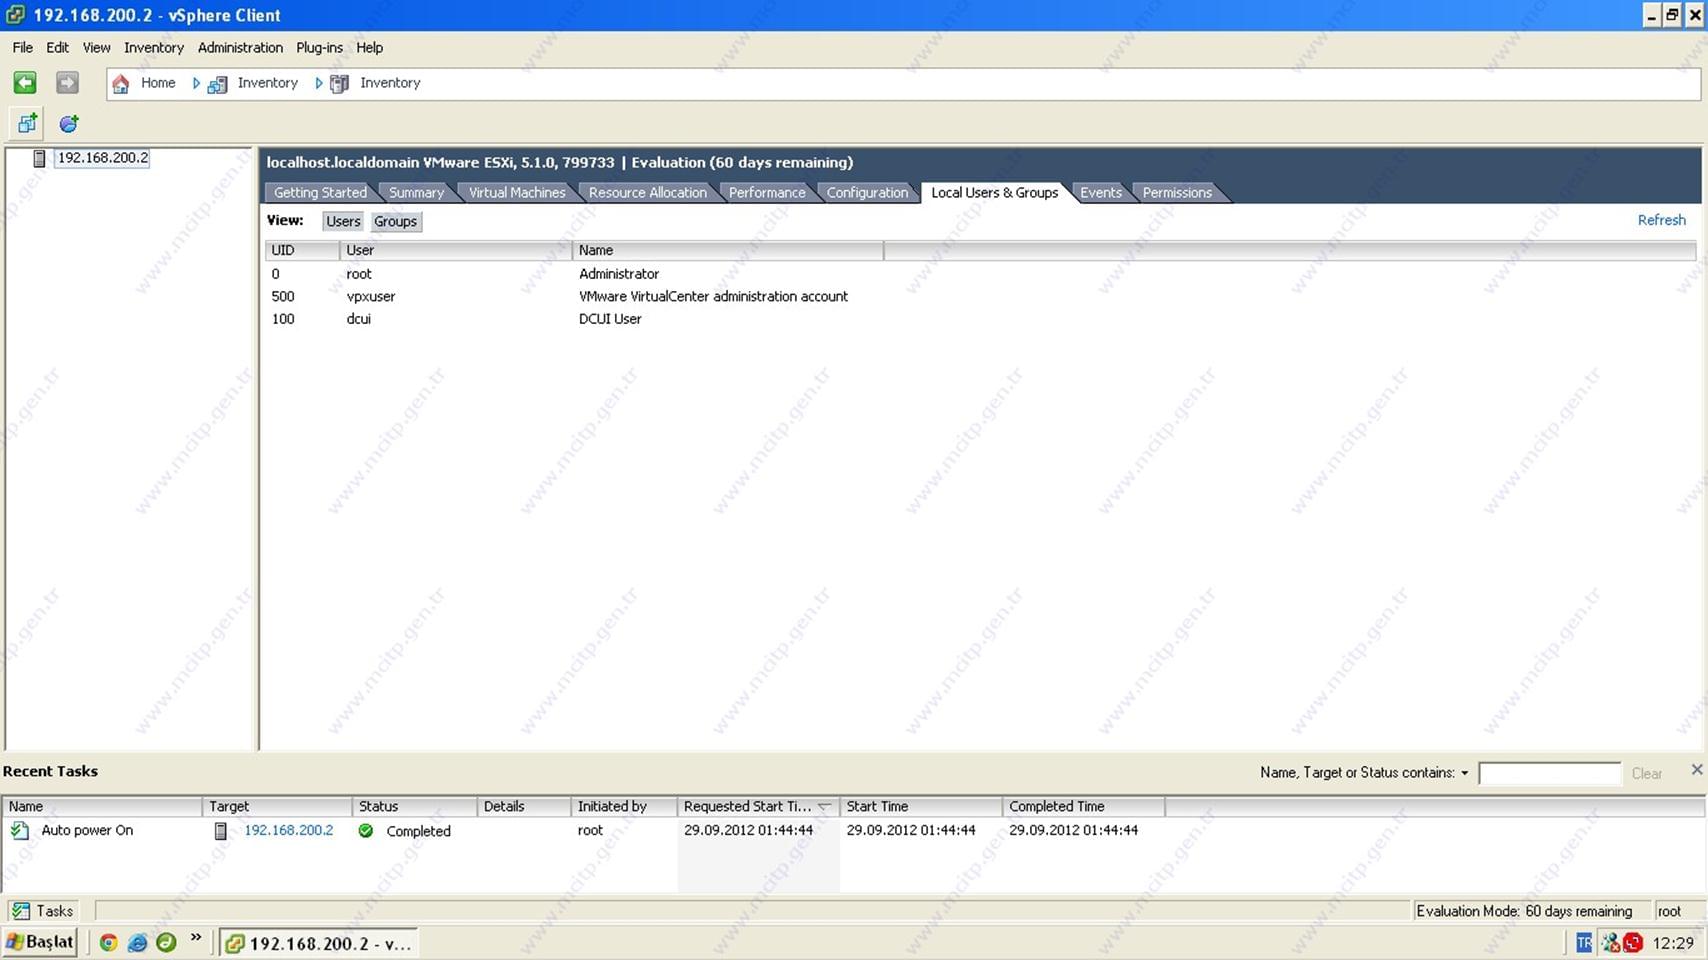Open Internet Explorer from quick launch
This screenshot has height=960, width=1708.
(137, 943)
